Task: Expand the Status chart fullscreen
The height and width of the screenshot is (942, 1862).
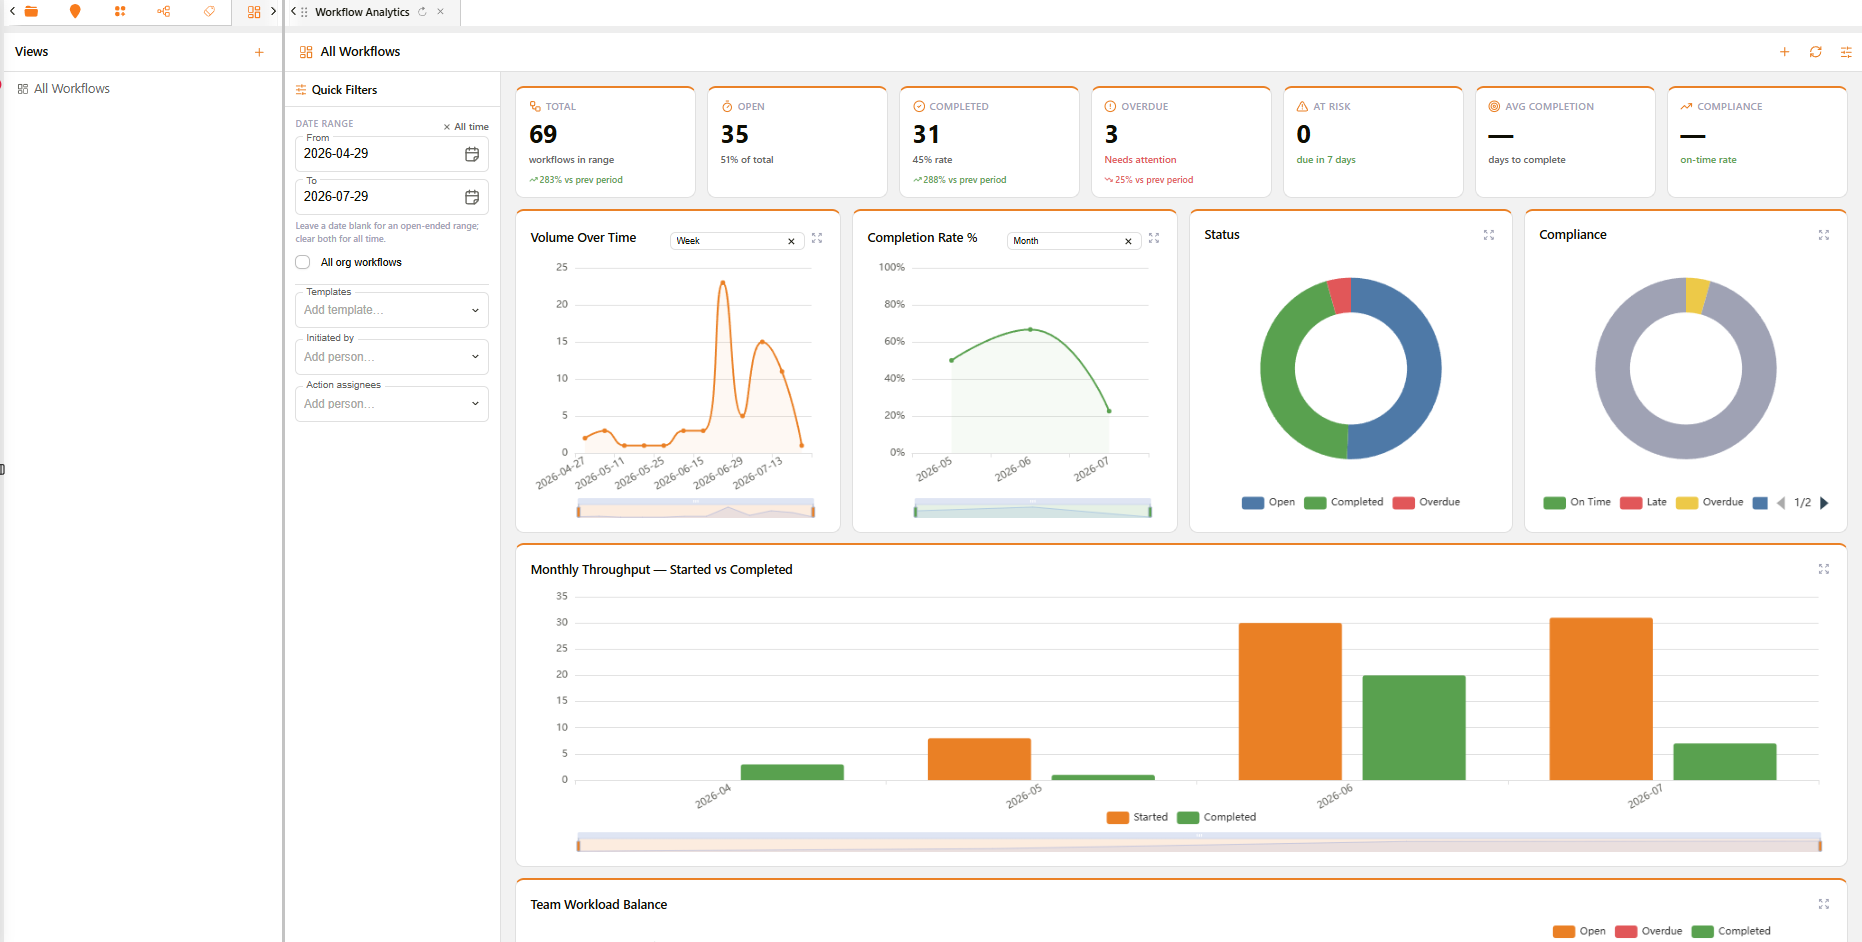Action: [1489, 235]
